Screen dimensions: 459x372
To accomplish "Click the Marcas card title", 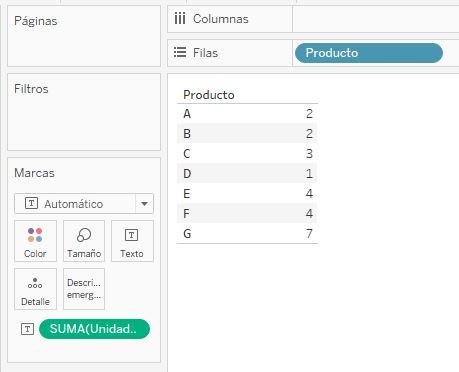I will tap(34, 173).
